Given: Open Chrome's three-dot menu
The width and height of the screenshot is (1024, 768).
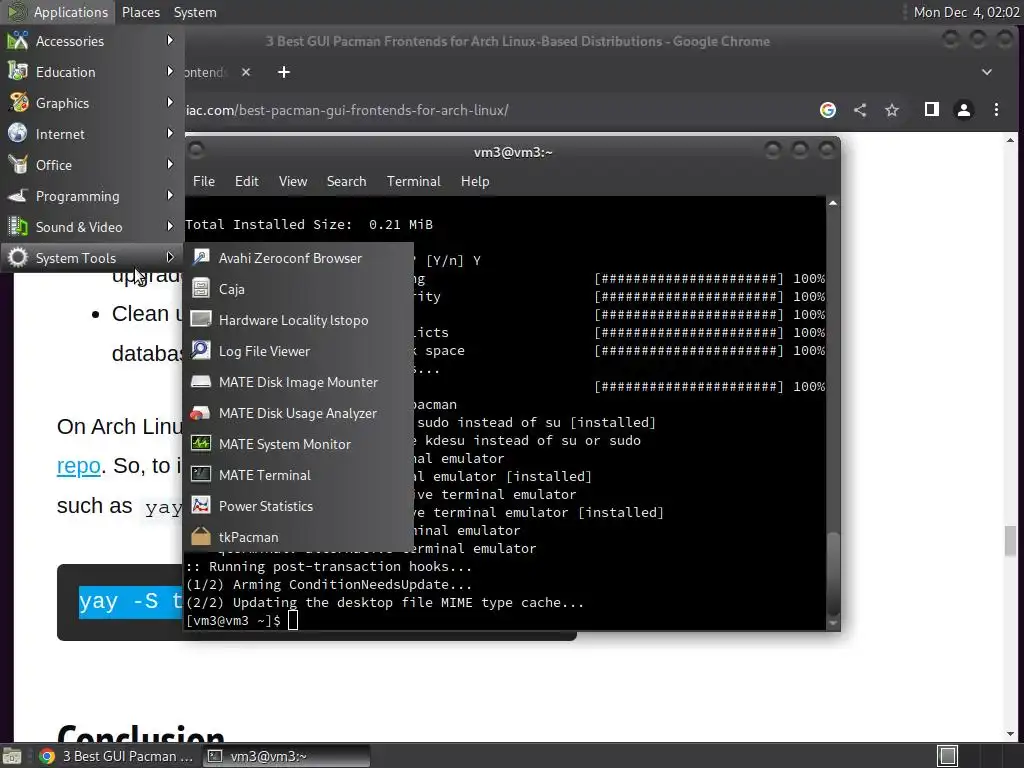Looking at the screenshot, I should pyautogui.click(x=996, y=110).
